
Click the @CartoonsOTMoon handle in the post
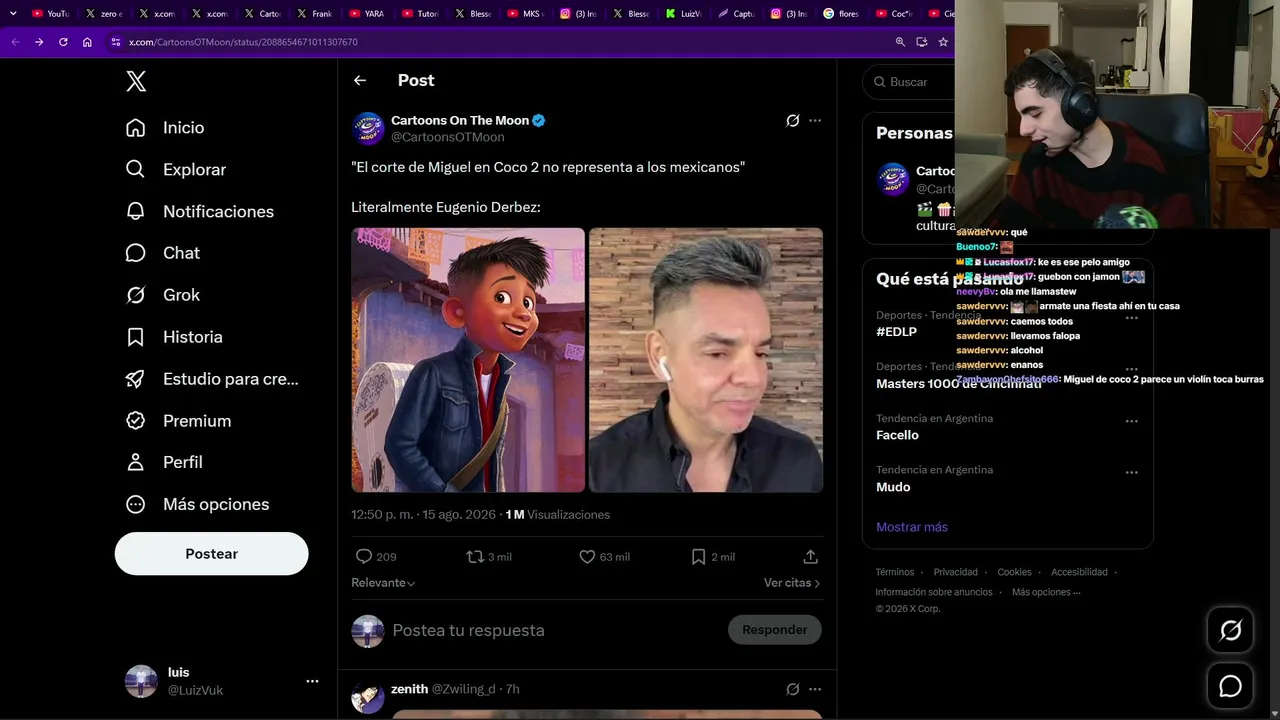pos(448,137)
